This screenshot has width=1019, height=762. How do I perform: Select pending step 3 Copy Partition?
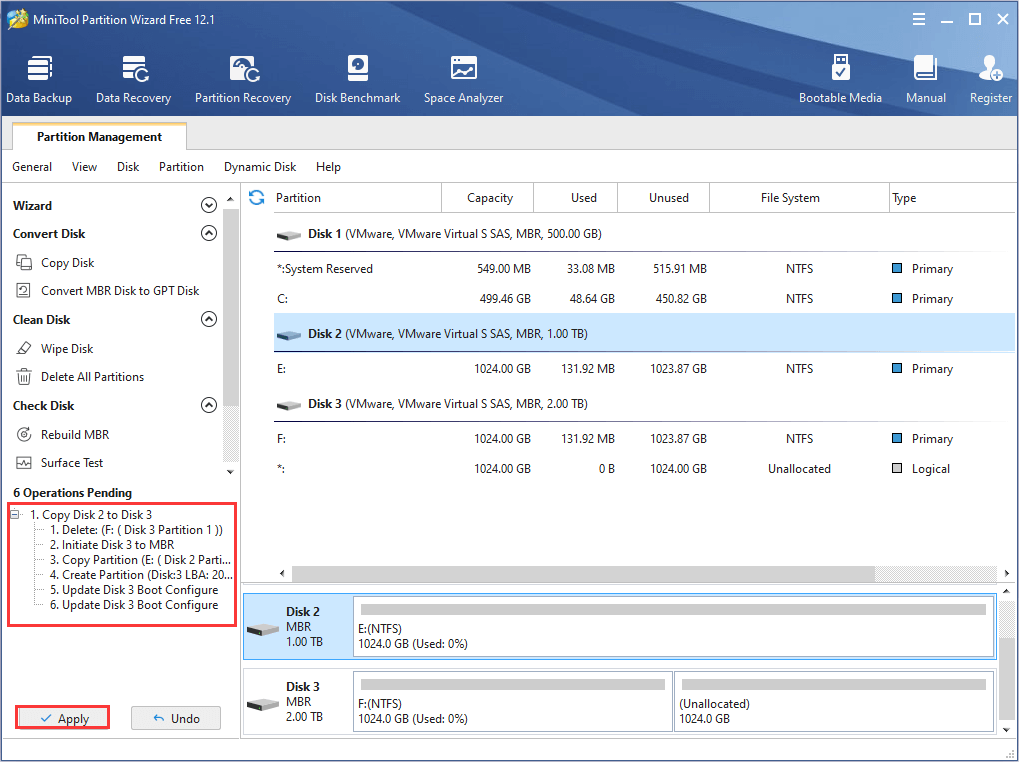(x=140, y=560)
